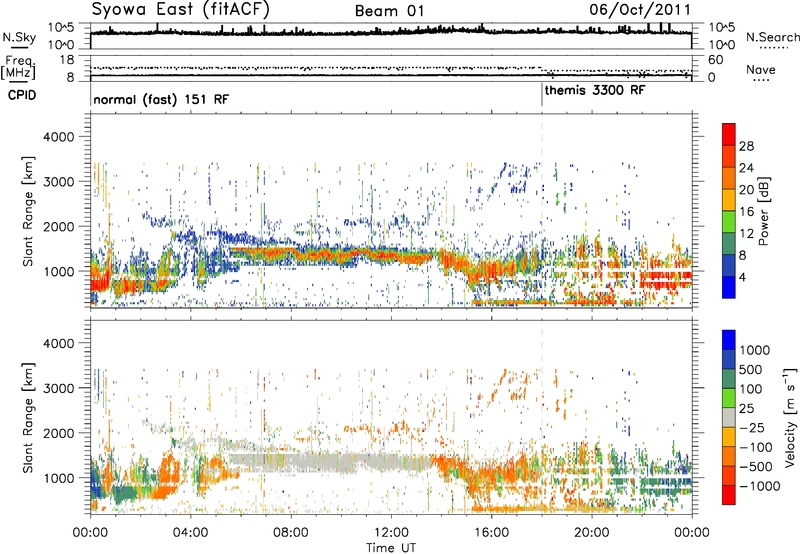
Task: Click the '20:00' time axis tick
Action: 592,533
